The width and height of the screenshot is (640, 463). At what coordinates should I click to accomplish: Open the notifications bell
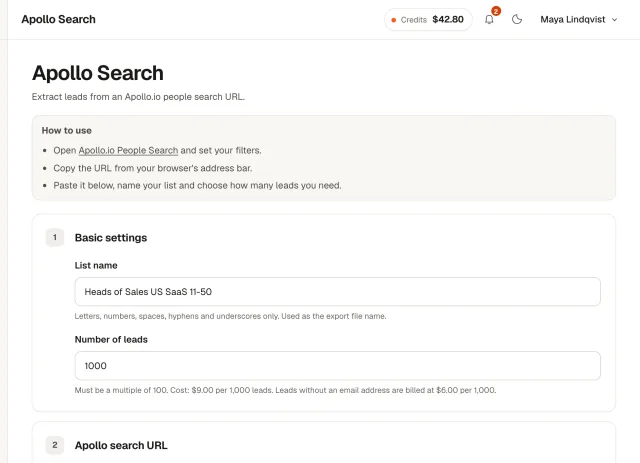pos(489,19)
